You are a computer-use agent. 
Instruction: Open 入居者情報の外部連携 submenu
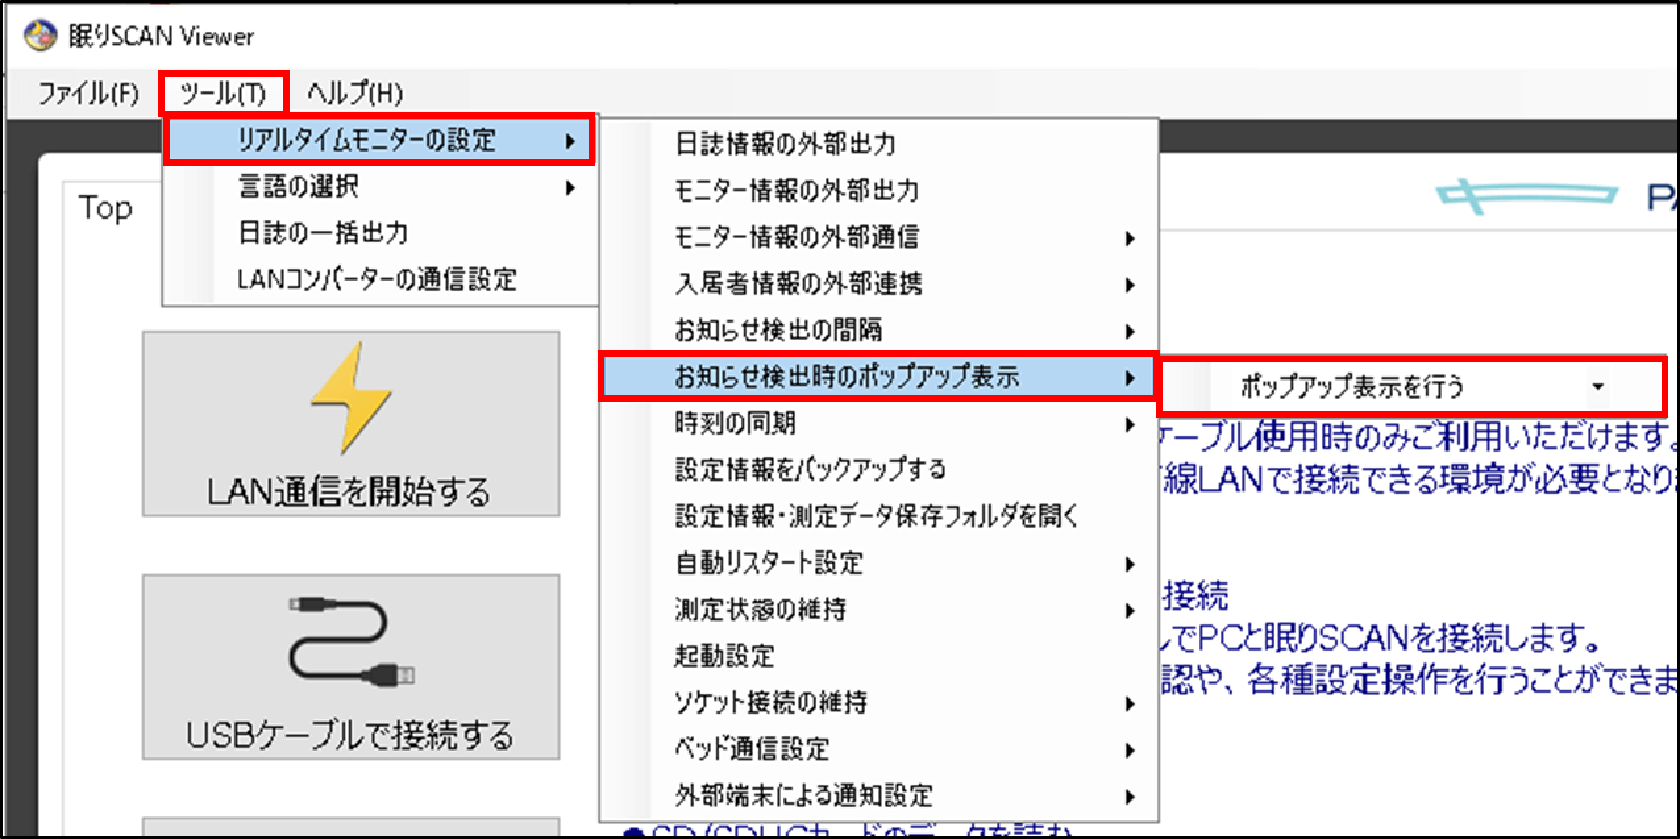tap(878, 284)
